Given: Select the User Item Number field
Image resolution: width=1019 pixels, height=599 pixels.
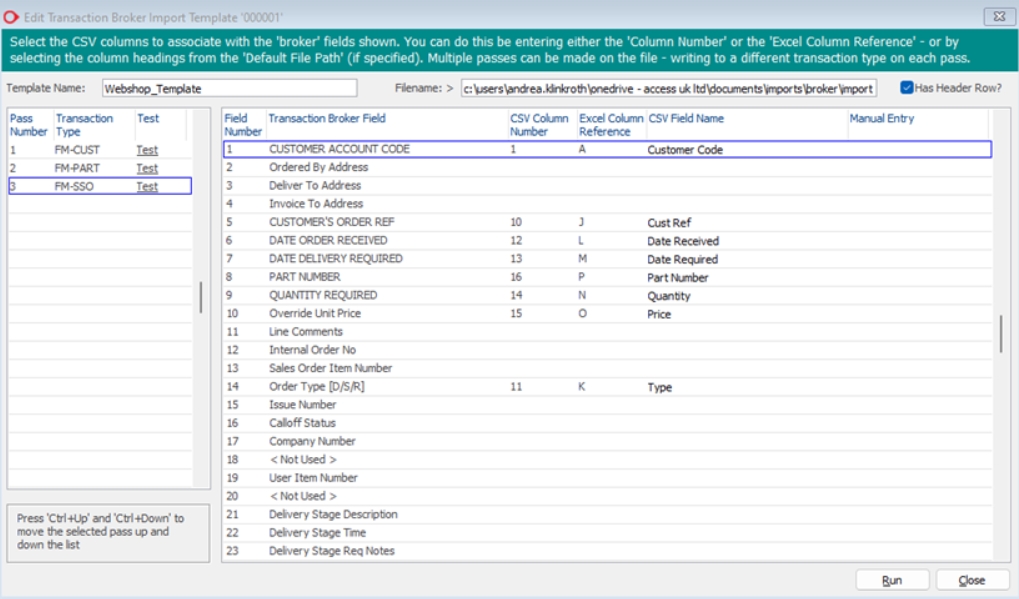Looking at the screenshot, I should [x=608, y=478].
